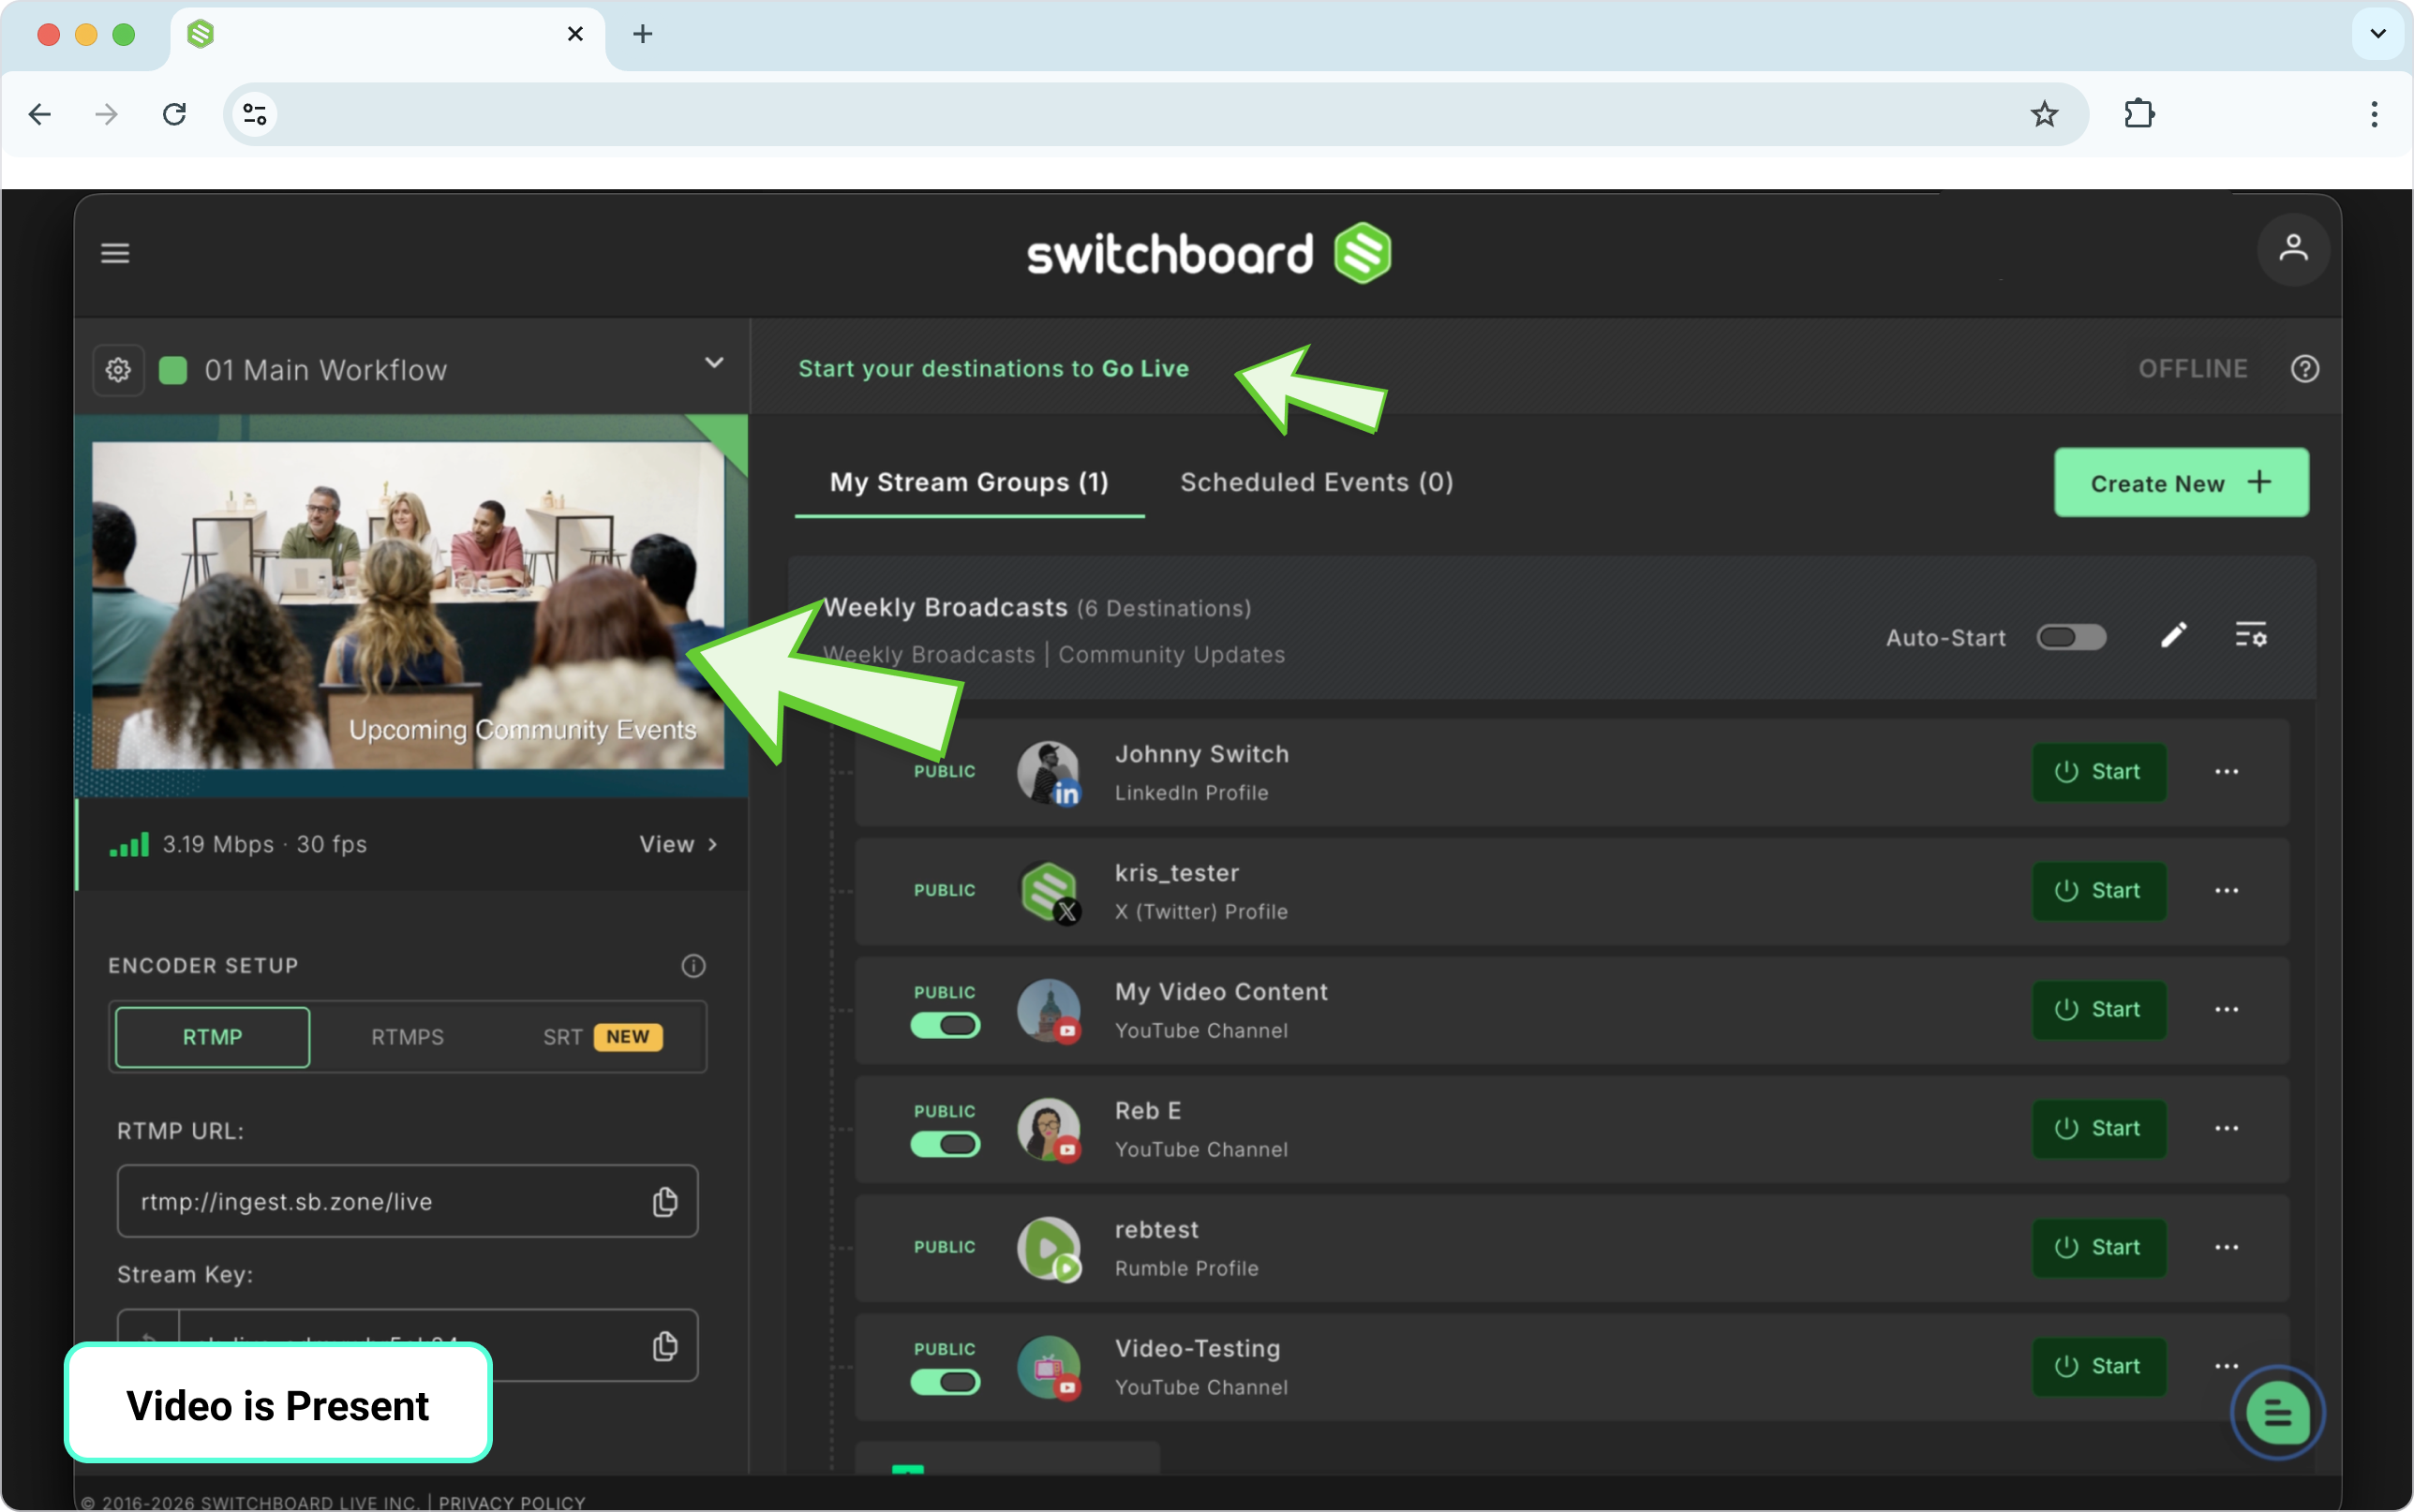
Task: Bookmark this page with star icon
Action: point(2044,114)
